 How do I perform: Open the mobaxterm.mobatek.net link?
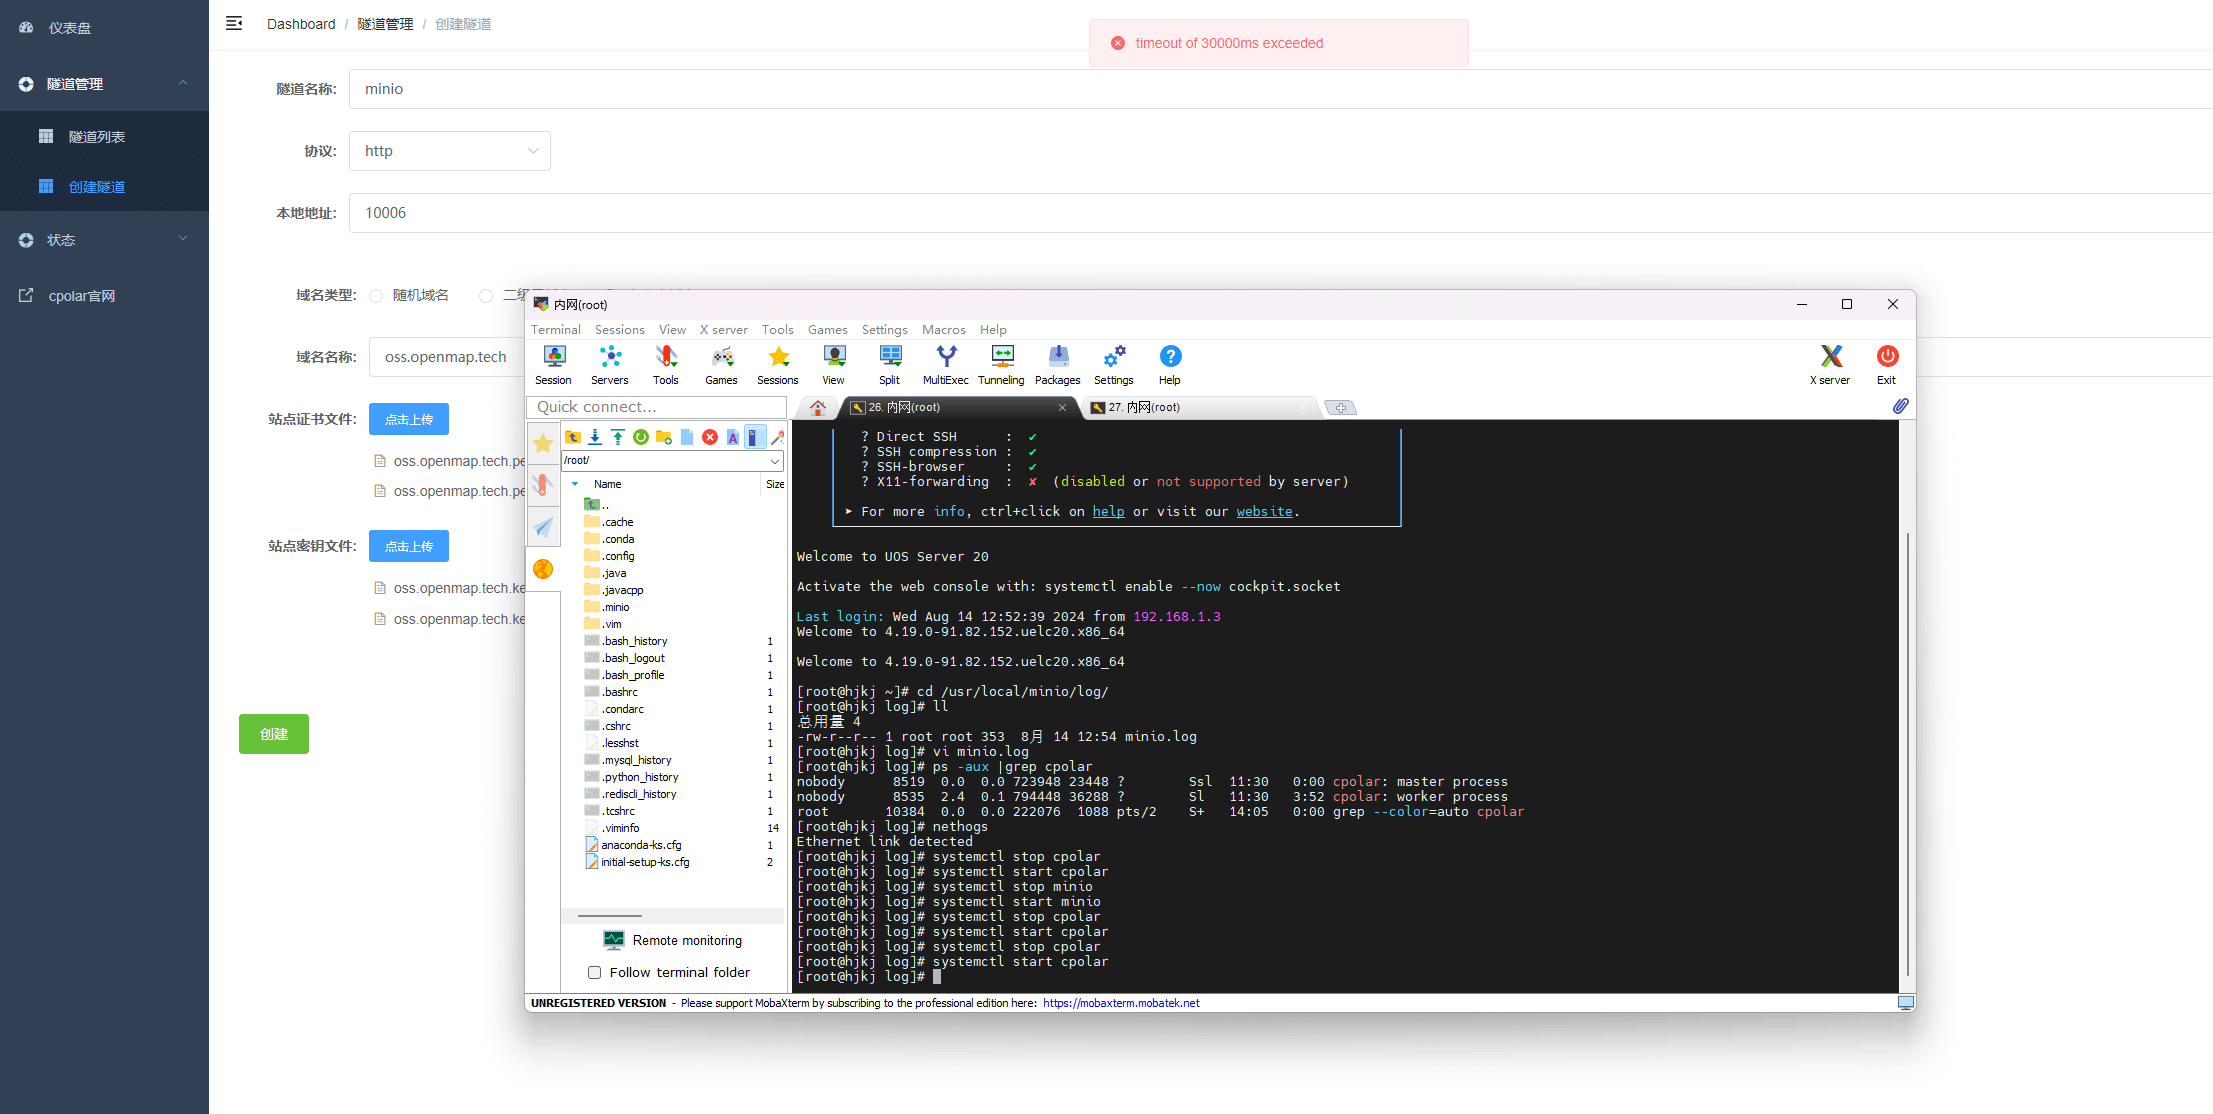pos(1121,1003)
